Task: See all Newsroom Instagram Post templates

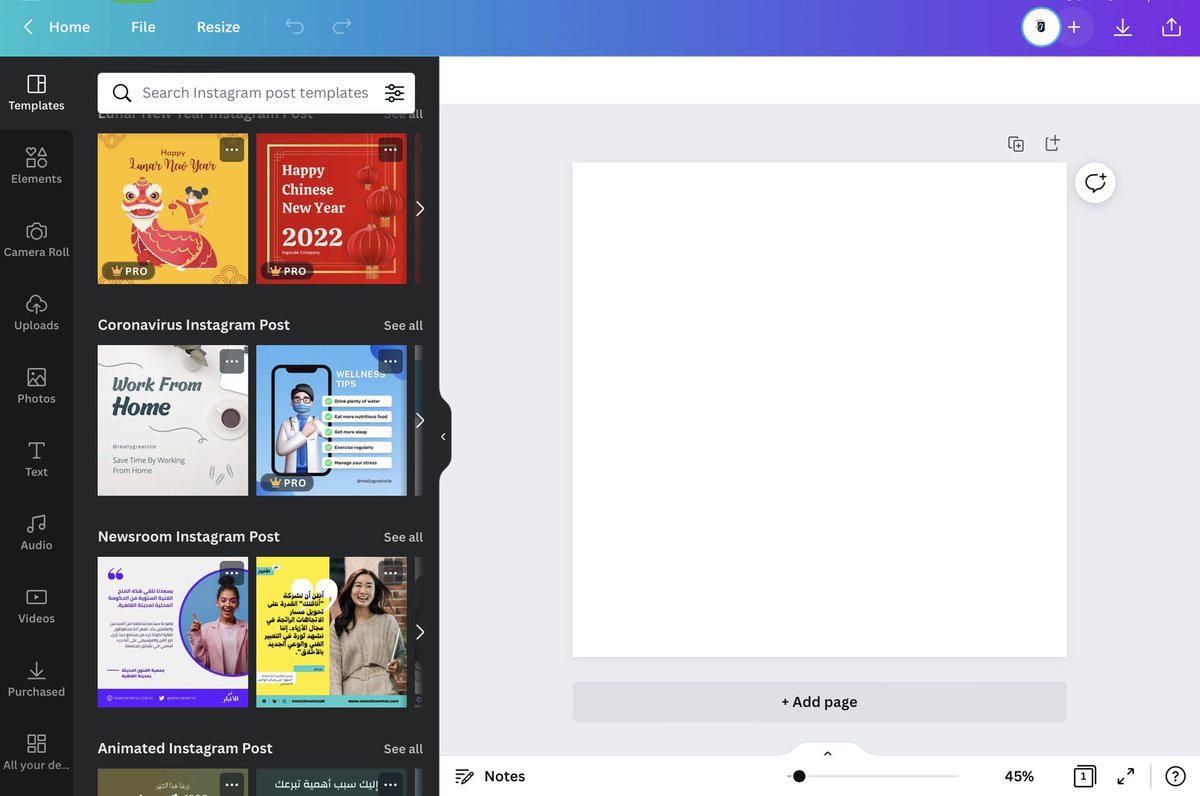Action: [x=403, y=537]
